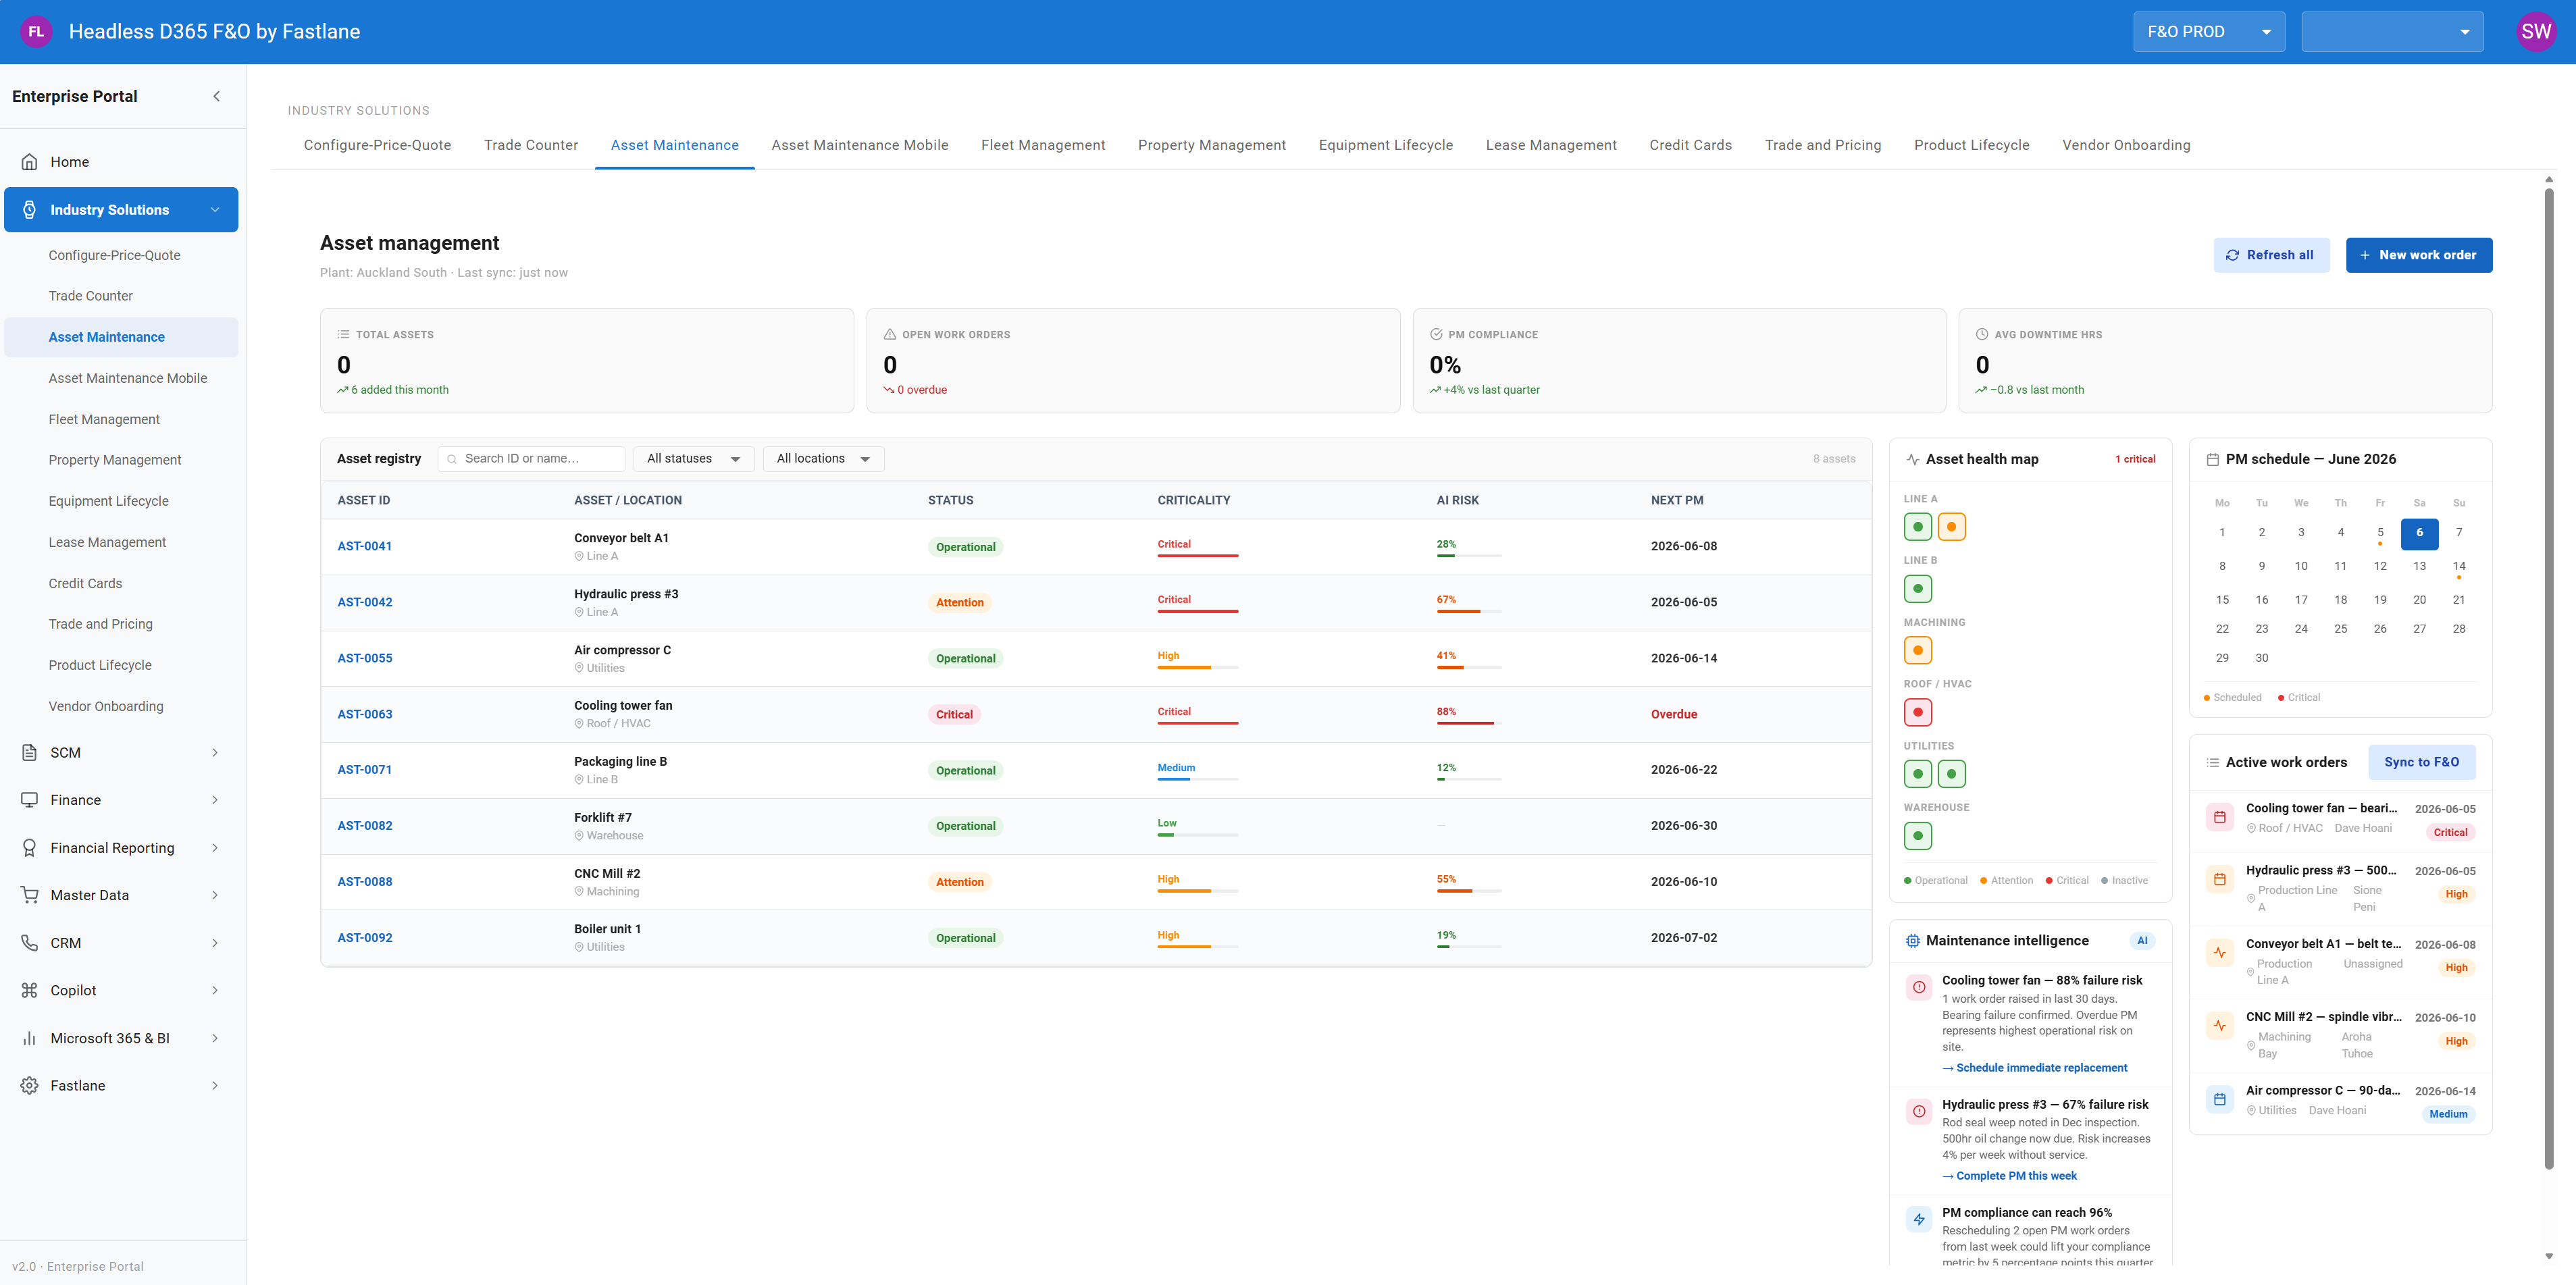Viewport: 2576px width, 1285px height.
Task: Click the Cooling tower fan alert icon
Action: click(1919, 988)
